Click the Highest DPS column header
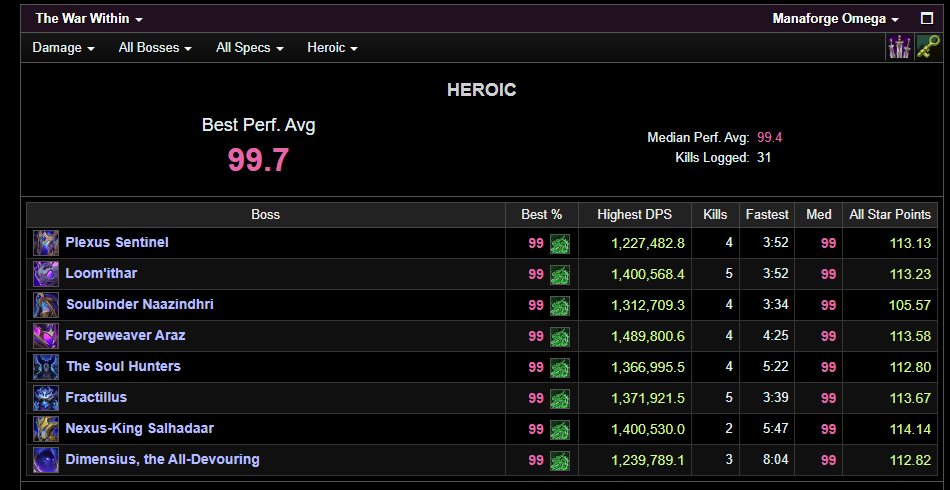 click(634, 214)
